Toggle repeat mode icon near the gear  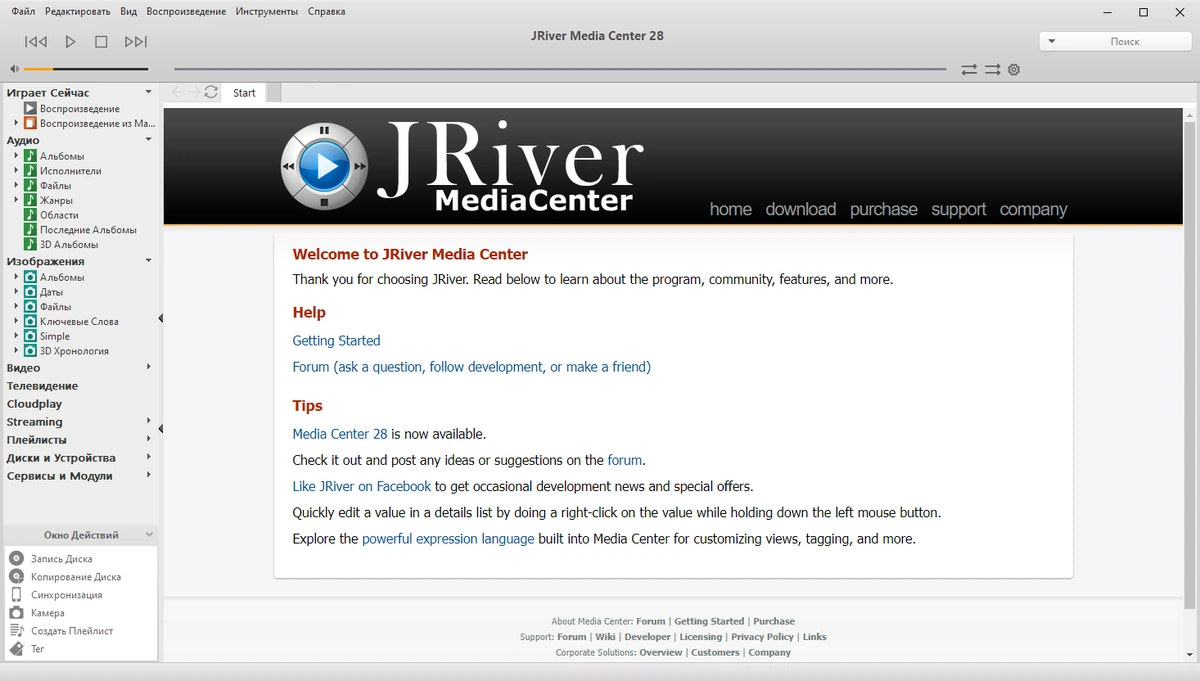pos(969,70)
